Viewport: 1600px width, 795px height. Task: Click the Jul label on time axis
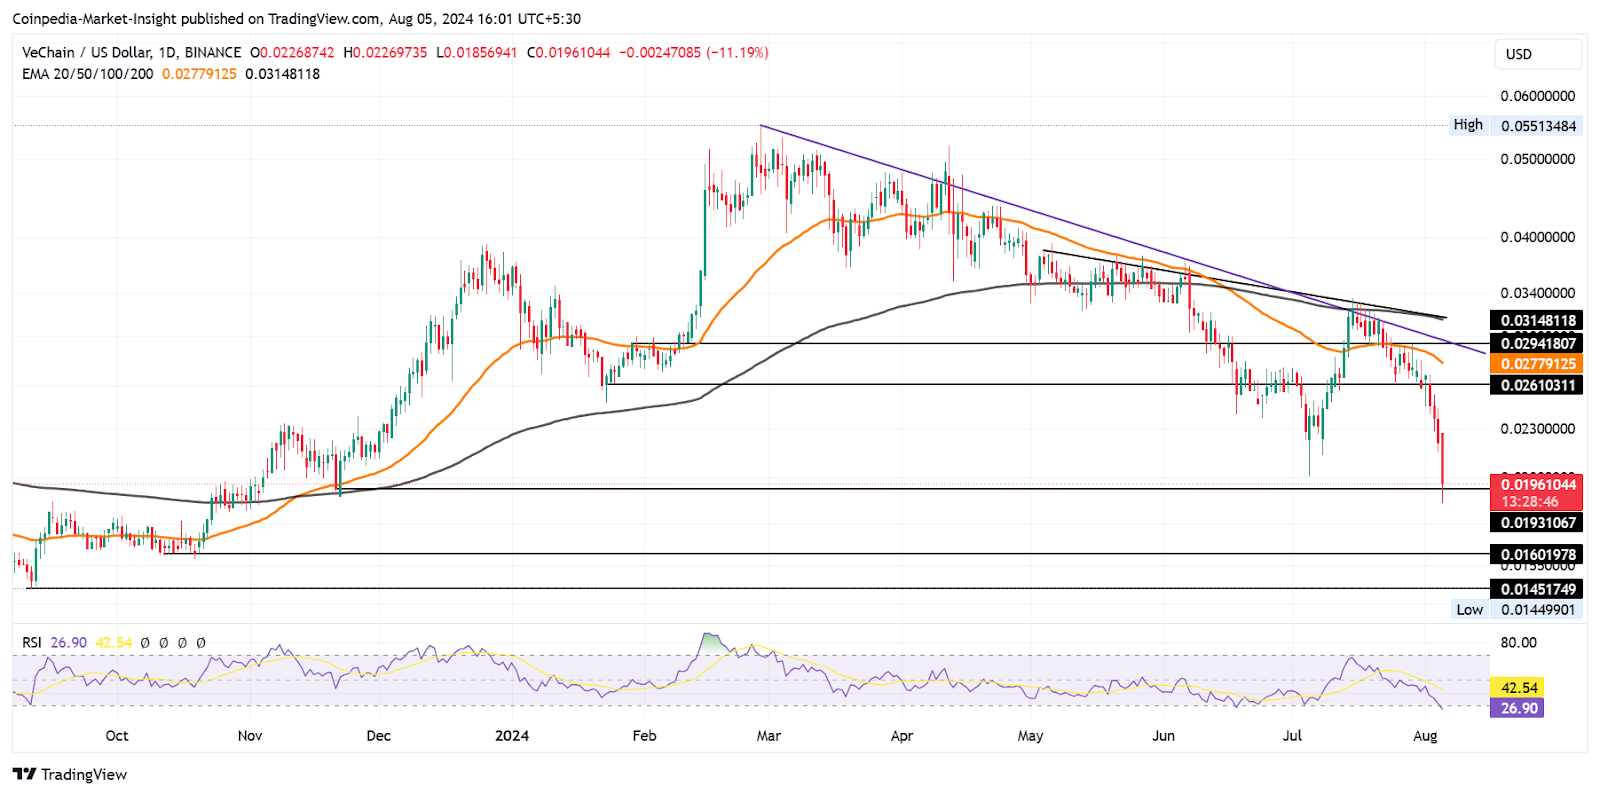click(1292, 736)
